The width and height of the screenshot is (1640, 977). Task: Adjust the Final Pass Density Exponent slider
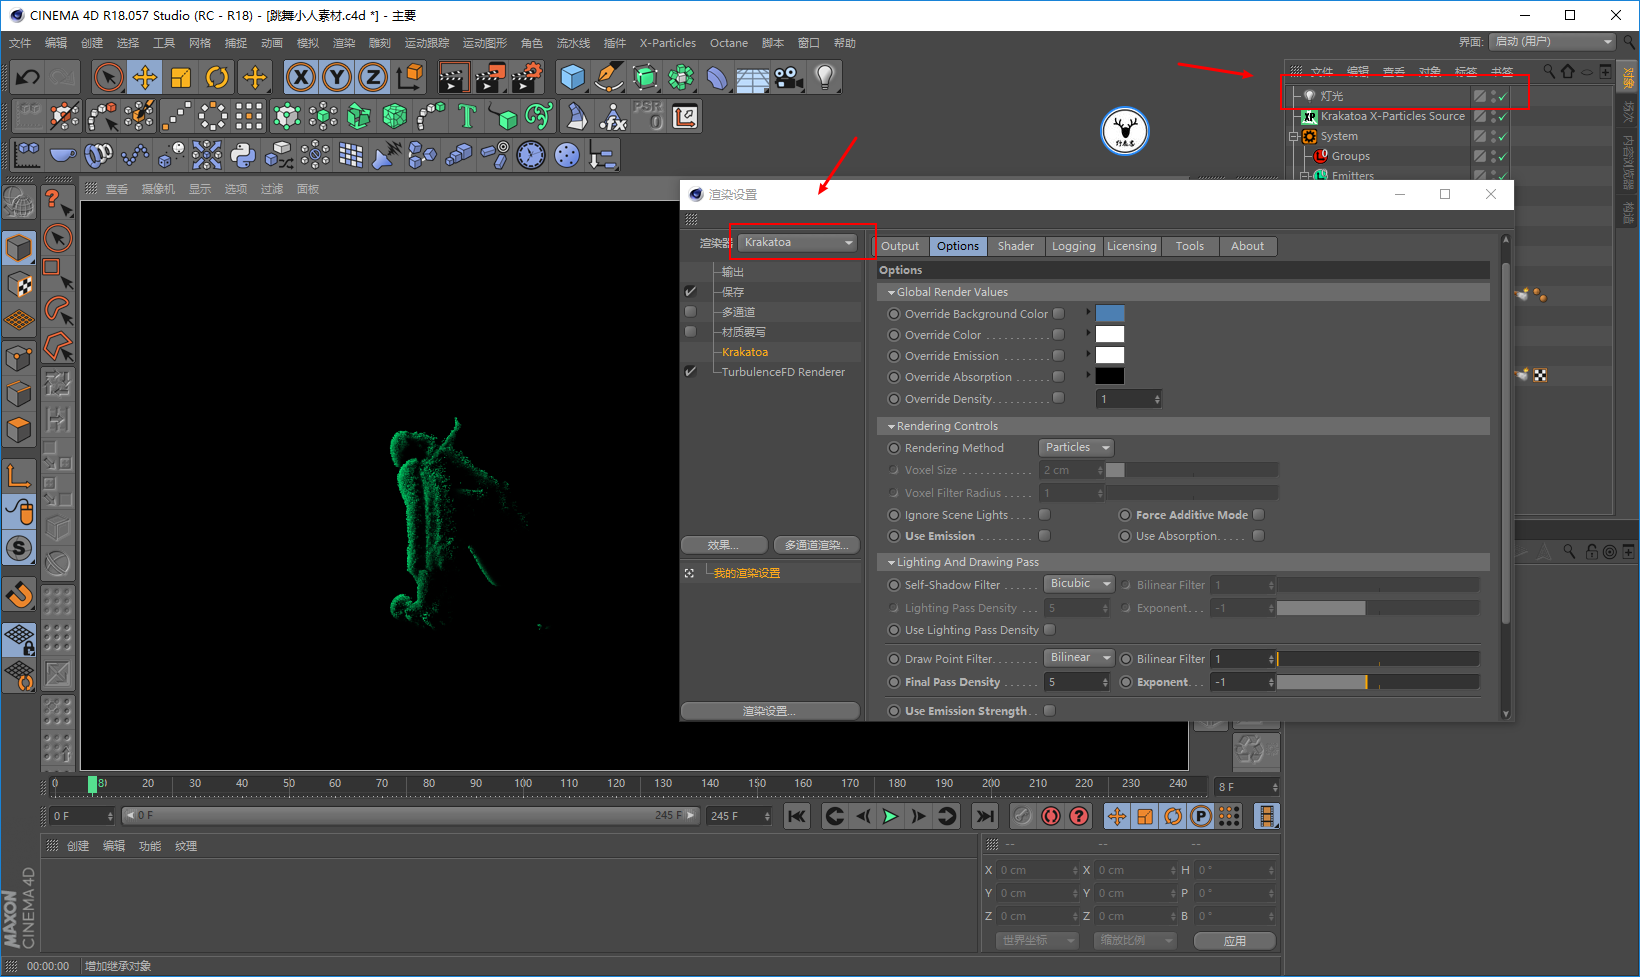coord(1378,682)
